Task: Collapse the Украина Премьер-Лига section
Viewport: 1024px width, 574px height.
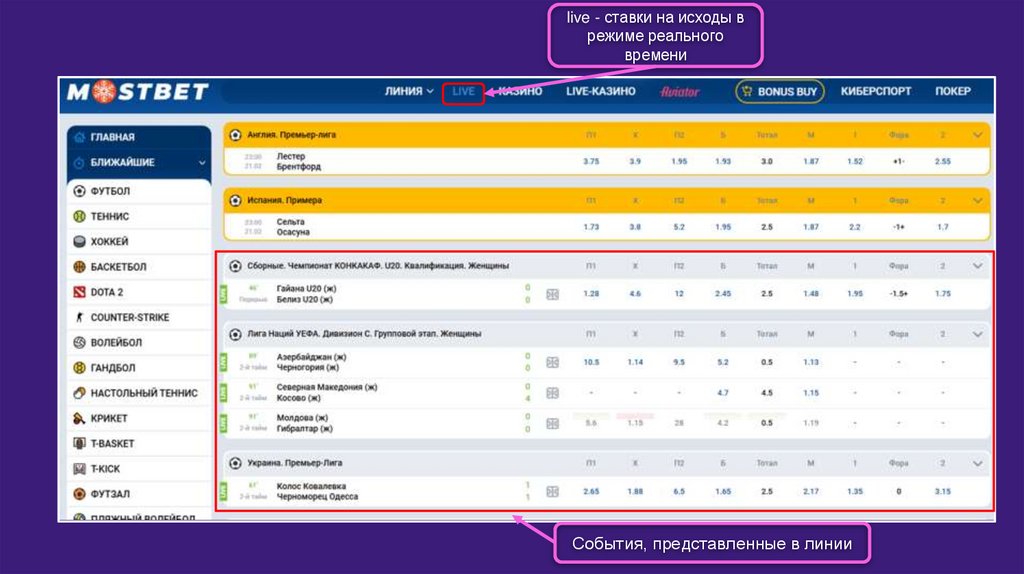Action: click(x=978, y=464)
